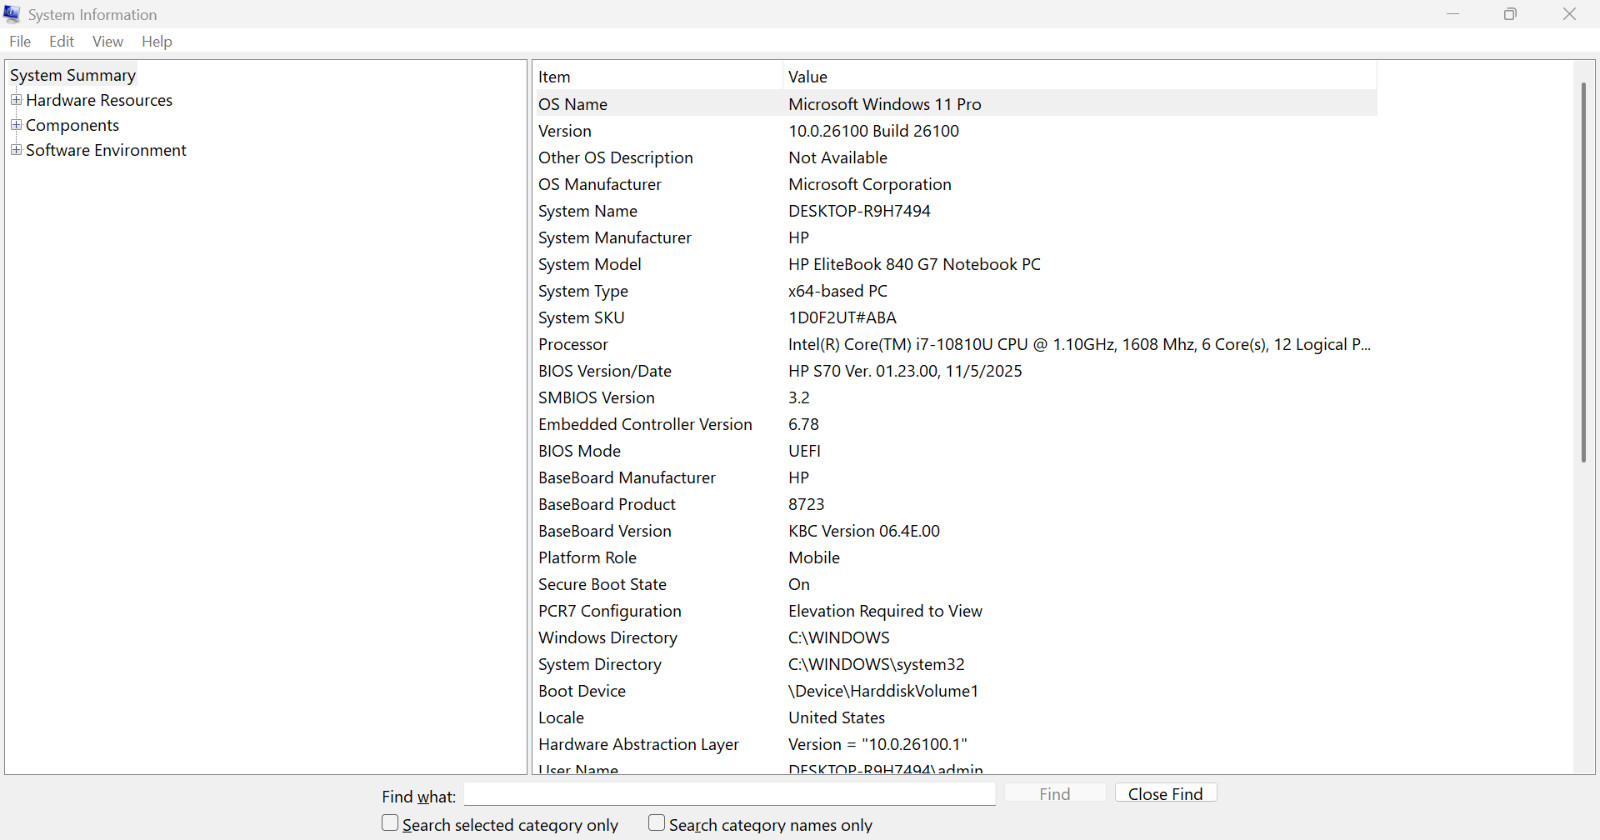
Task: Click the System Model item
Action: [590, 265]
